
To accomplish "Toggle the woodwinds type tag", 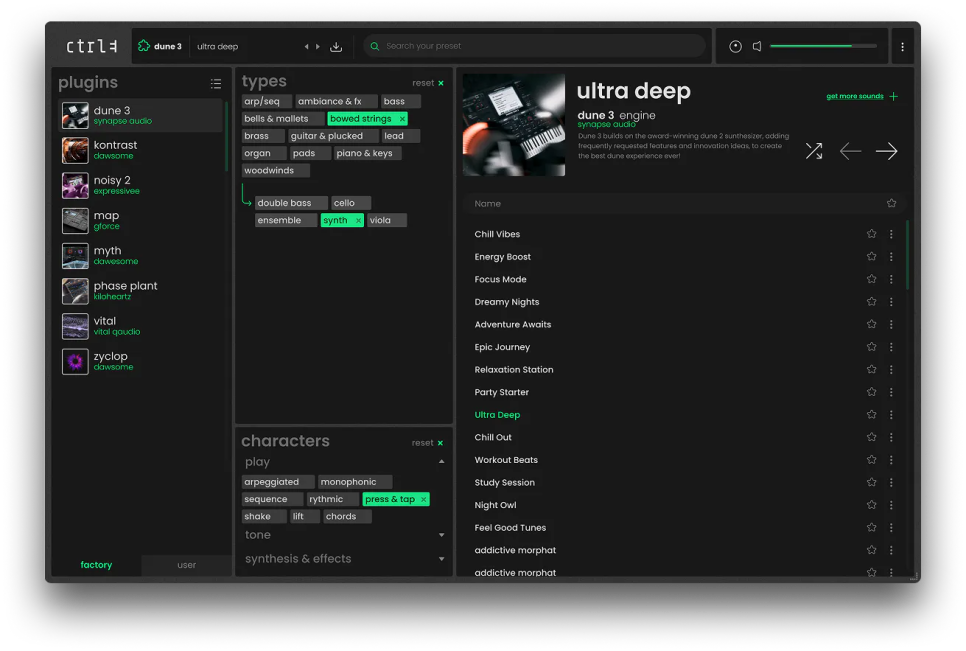I will (x=275, y=171).
